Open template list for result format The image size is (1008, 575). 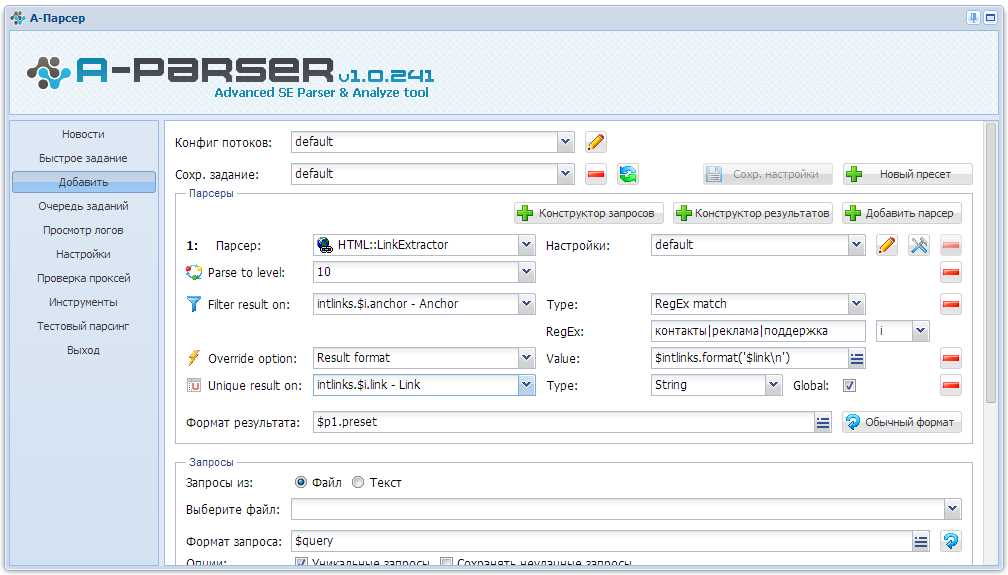coord(823,423)
